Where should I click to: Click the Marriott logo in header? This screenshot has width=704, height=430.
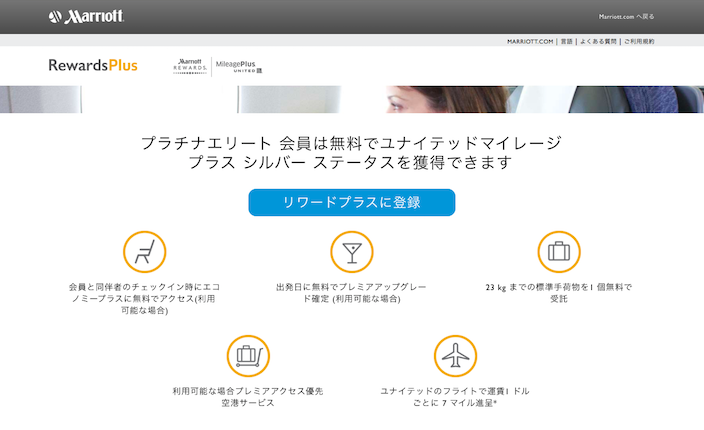(86, 17)
